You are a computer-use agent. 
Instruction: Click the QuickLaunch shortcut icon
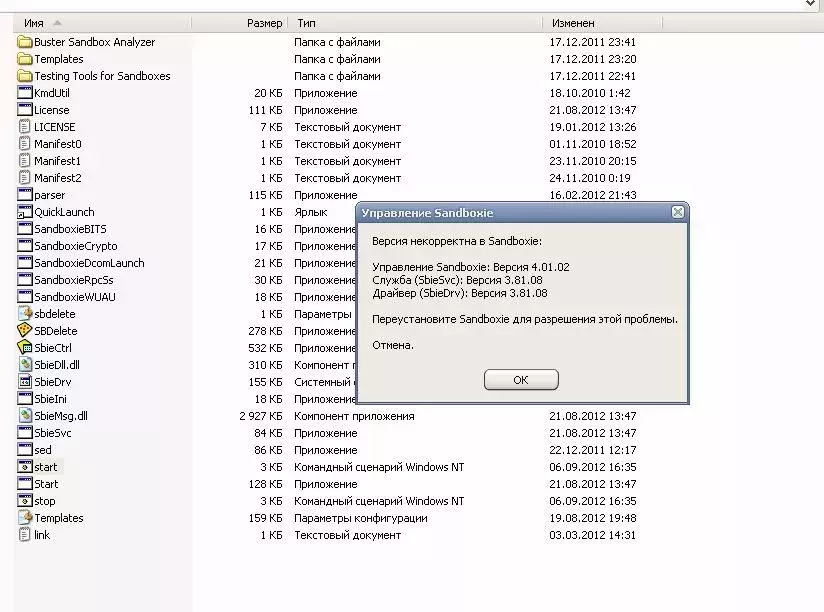[25, 212]
